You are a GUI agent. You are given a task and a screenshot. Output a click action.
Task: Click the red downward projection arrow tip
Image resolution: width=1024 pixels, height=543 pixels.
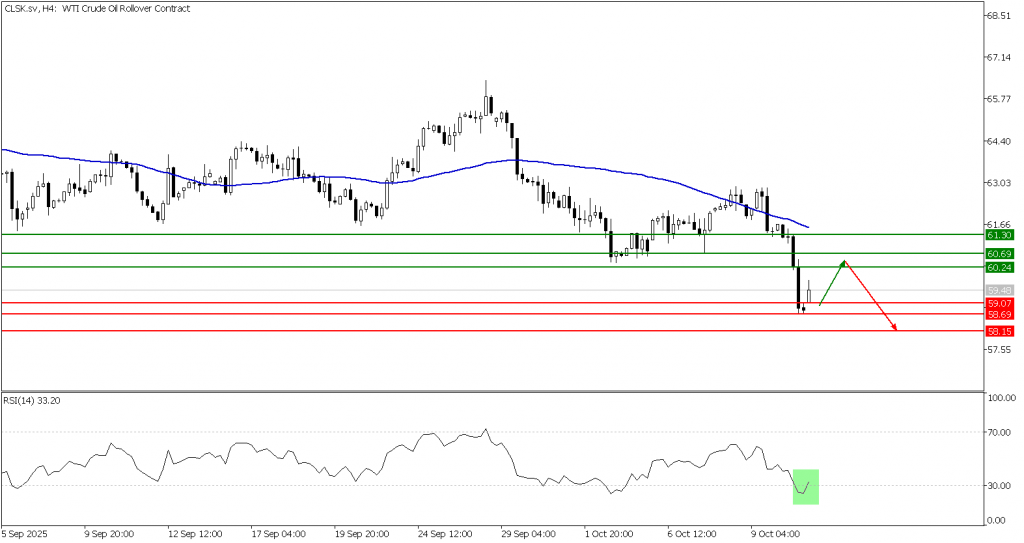pos(896,328)
